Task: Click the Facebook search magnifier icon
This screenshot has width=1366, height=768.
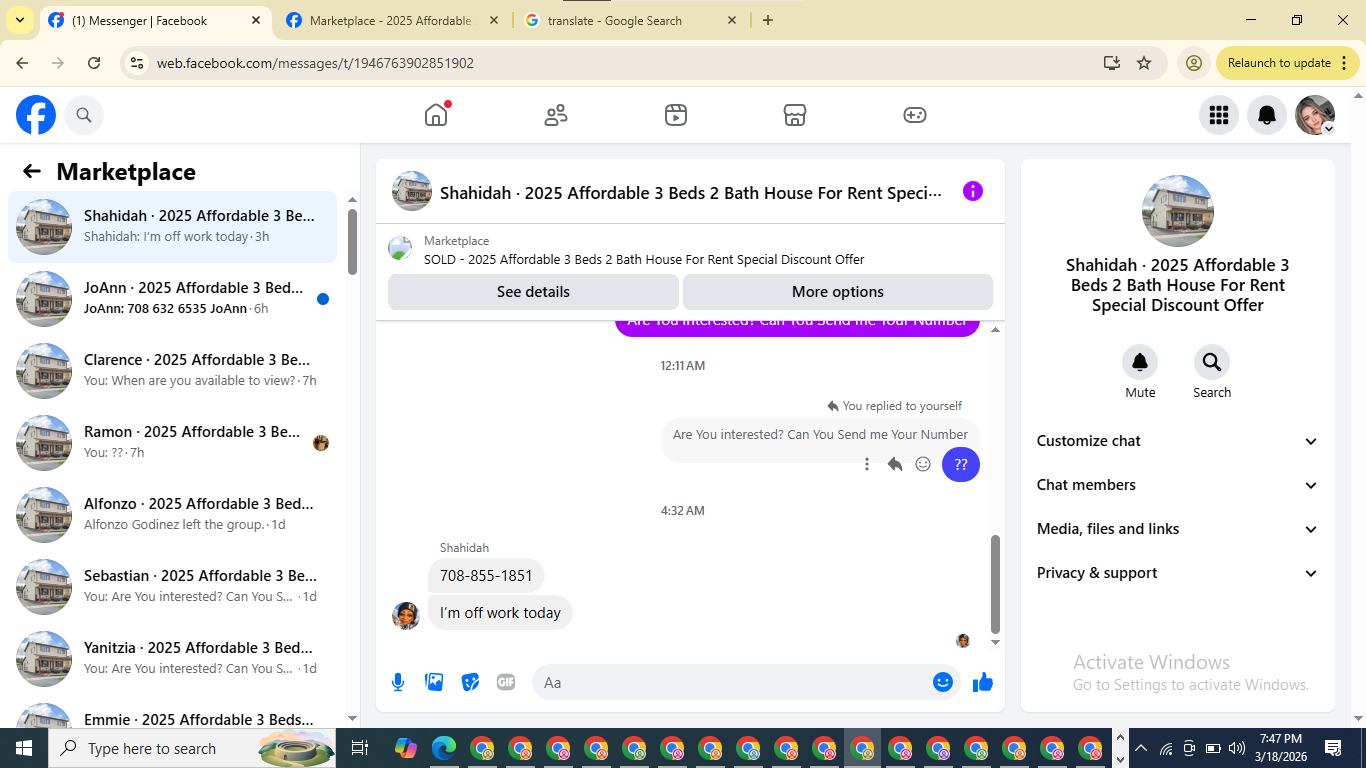Action: [x=84, y=115]
